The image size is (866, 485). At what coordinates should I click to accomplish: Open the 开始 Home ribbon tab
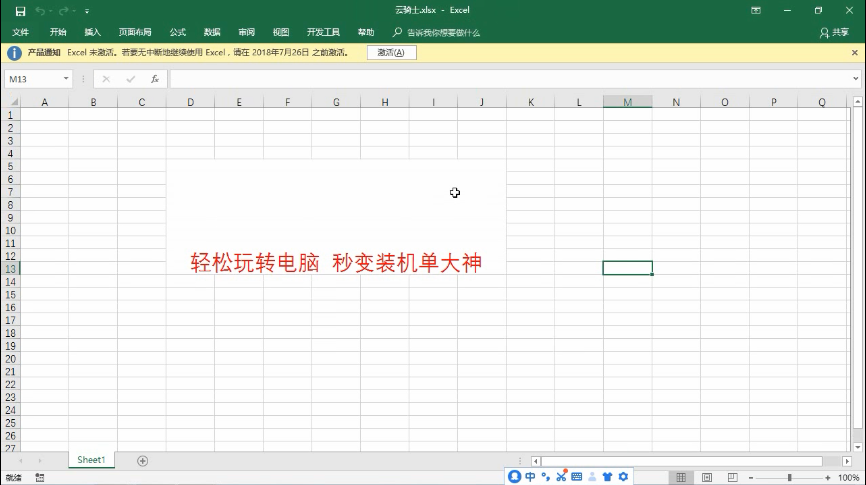click(x=57, y=33)
